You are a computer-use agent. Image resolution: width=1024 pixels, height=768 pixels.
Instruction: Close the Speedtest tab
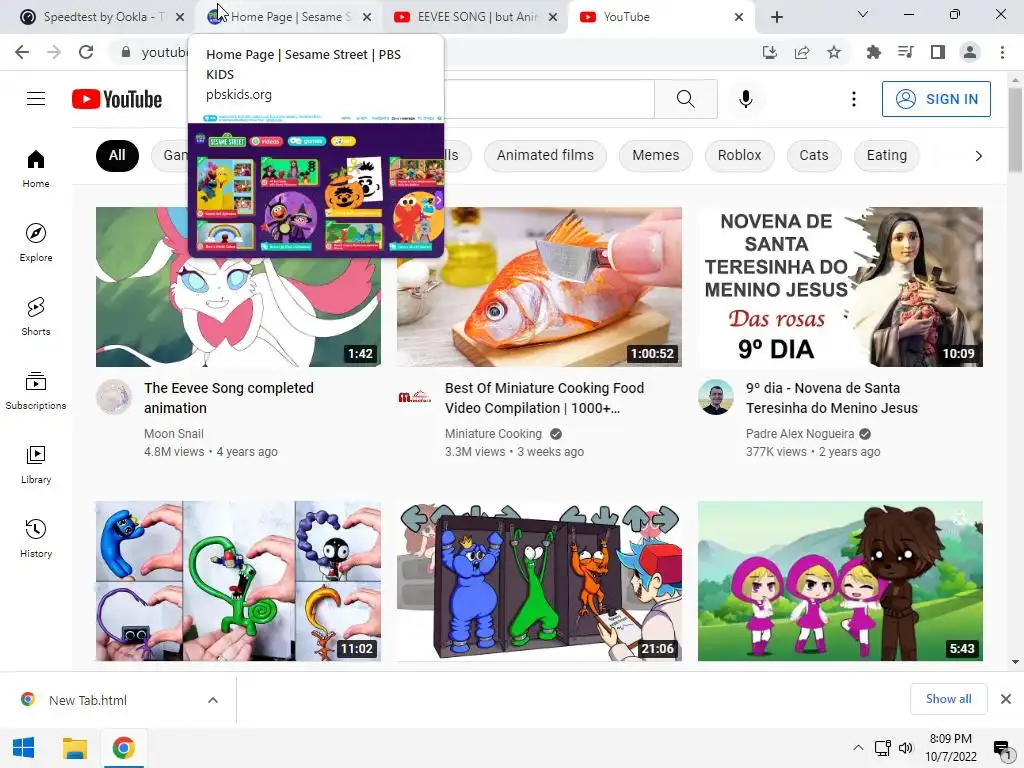point(180,17)
